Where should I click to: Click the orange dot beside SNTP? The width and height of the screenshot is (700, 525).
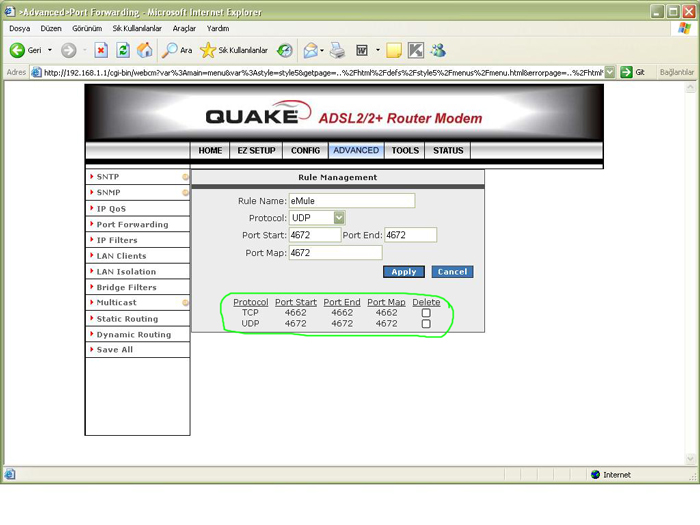(x=185, y=177)
